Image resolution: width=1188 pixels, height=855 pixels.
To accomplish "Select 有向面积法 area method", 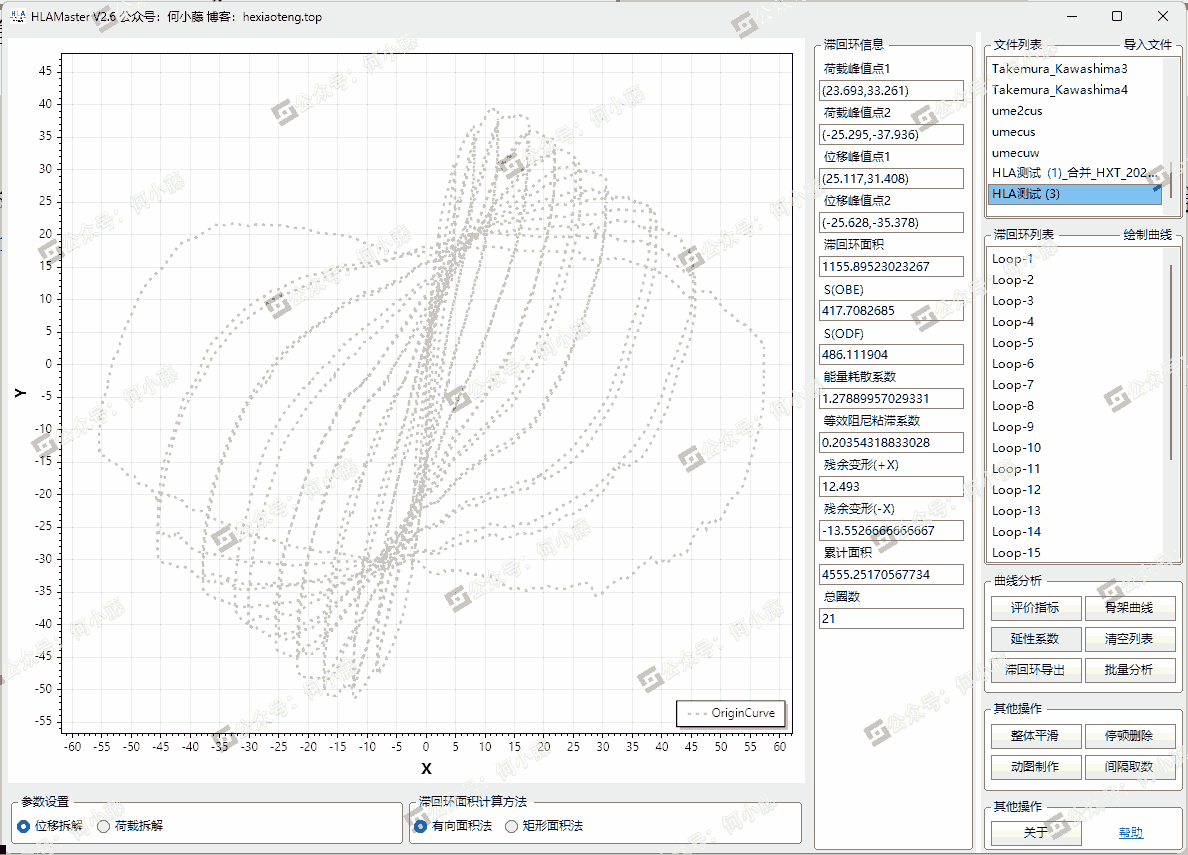I will point(422,826).
